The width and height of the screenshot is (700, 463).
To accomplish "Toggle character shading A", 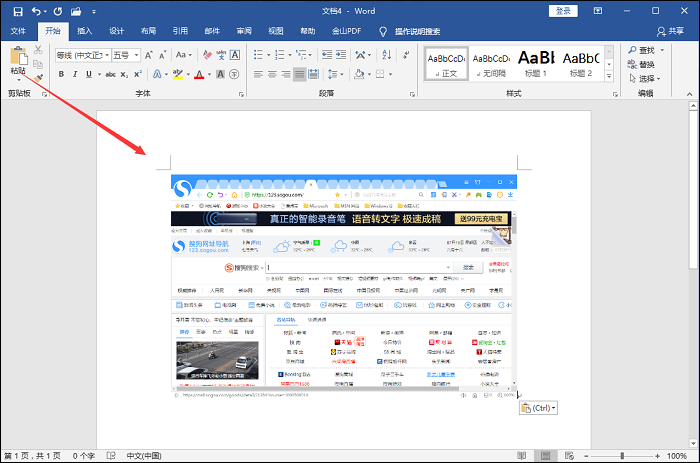I will (221, 74).
